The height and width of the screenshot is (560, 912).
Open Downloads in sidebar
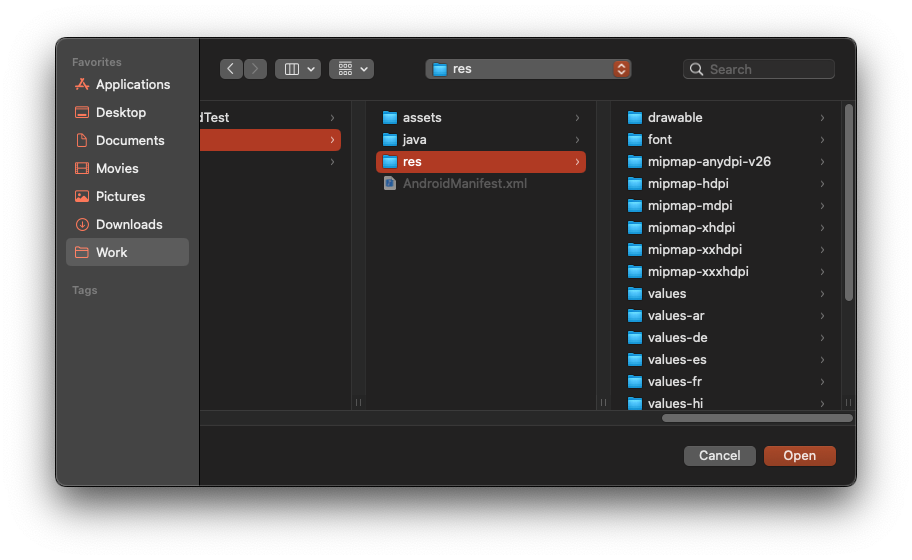(x=127, y=224)
